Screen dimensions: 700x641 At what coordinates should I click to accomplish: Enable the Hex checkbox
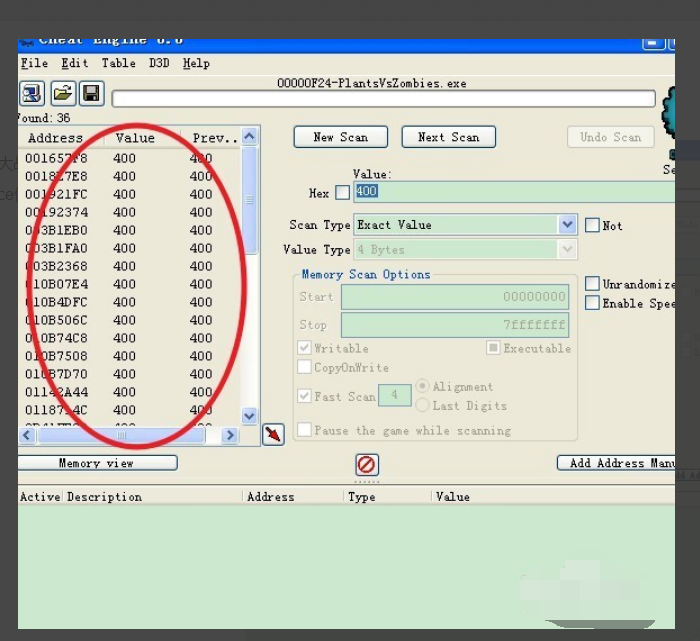click(x=343, y=192)
